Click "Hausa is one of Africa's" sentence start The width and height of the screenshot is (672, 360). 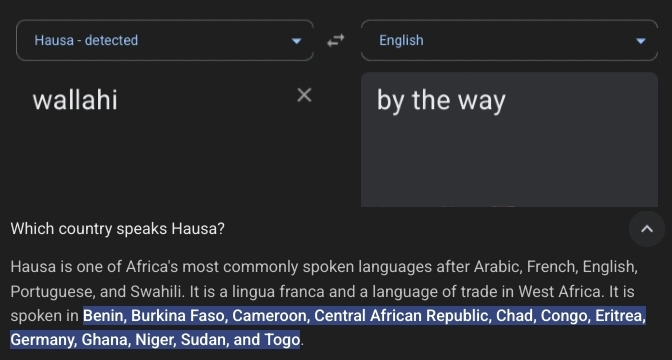pos(94,267)
